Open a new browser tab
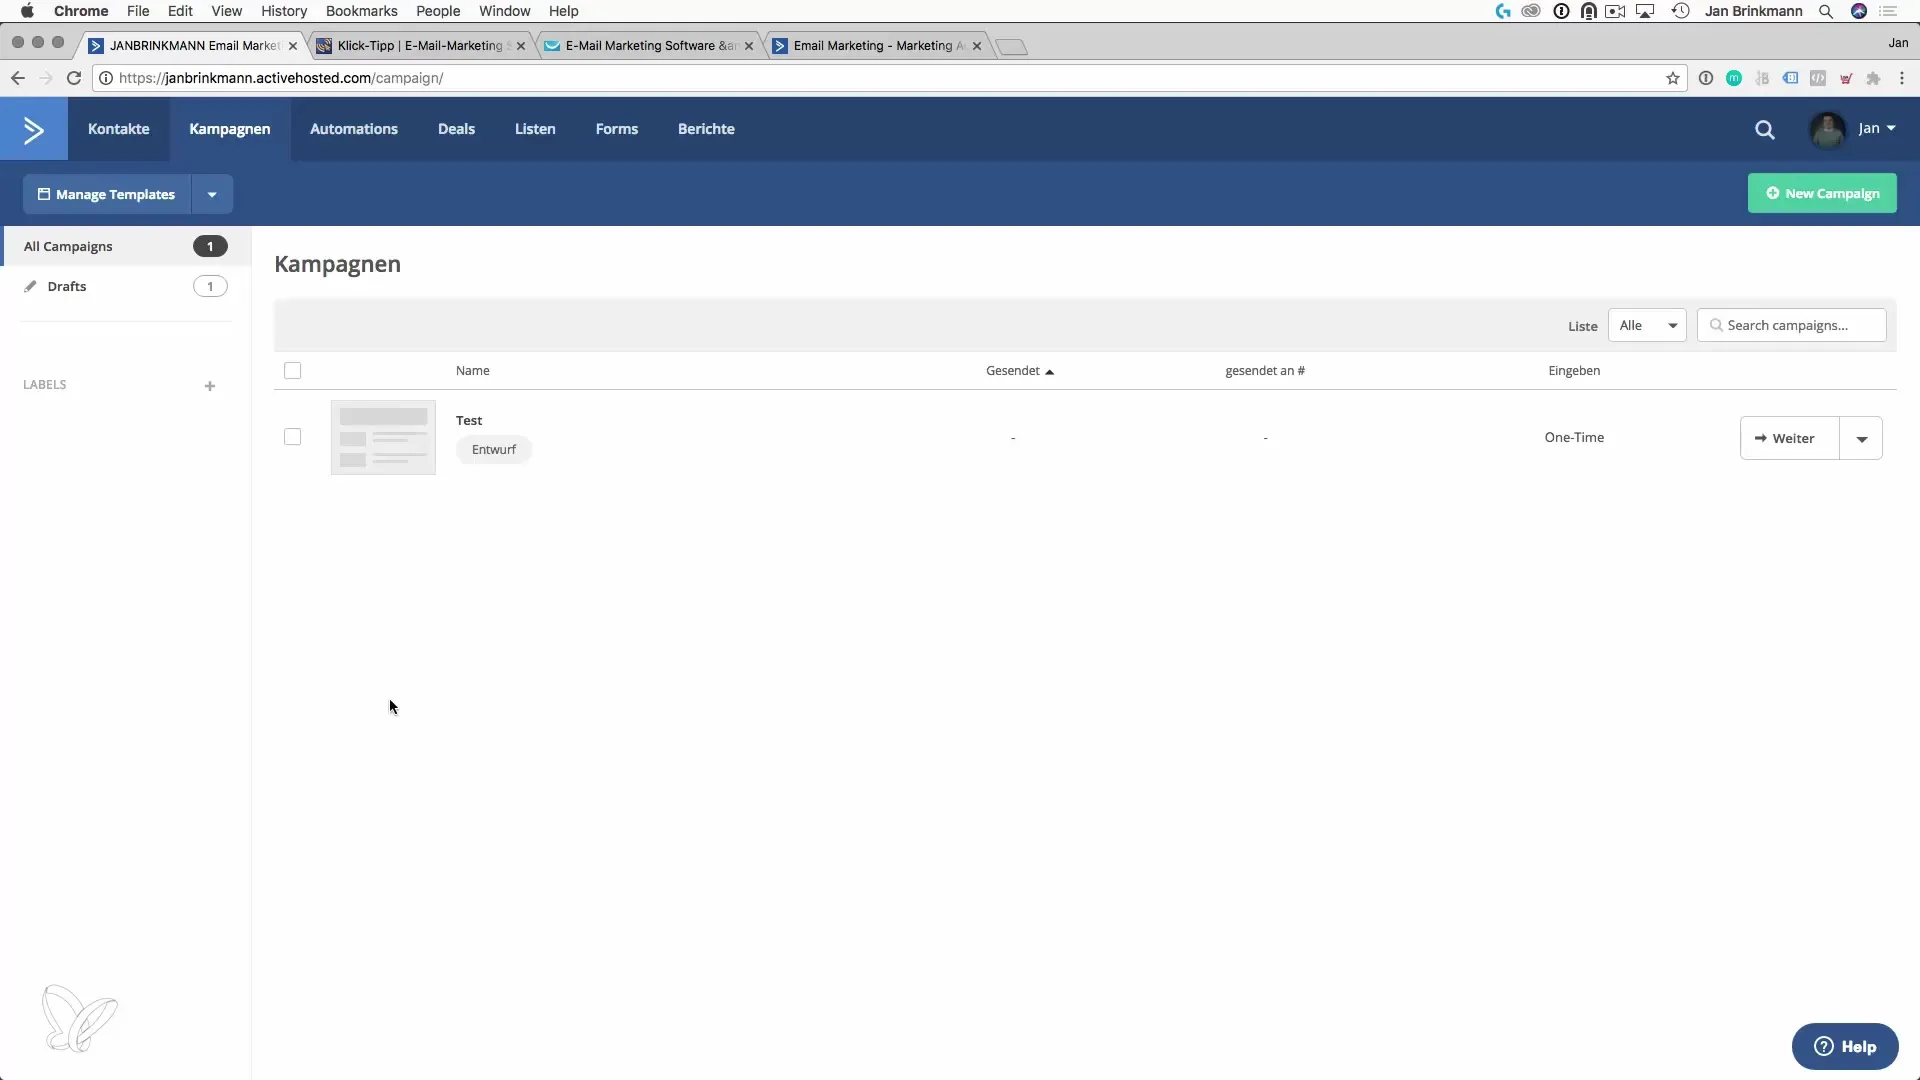The width and height of the screenshot is (1920, 1080). (x=1011, y=47)
